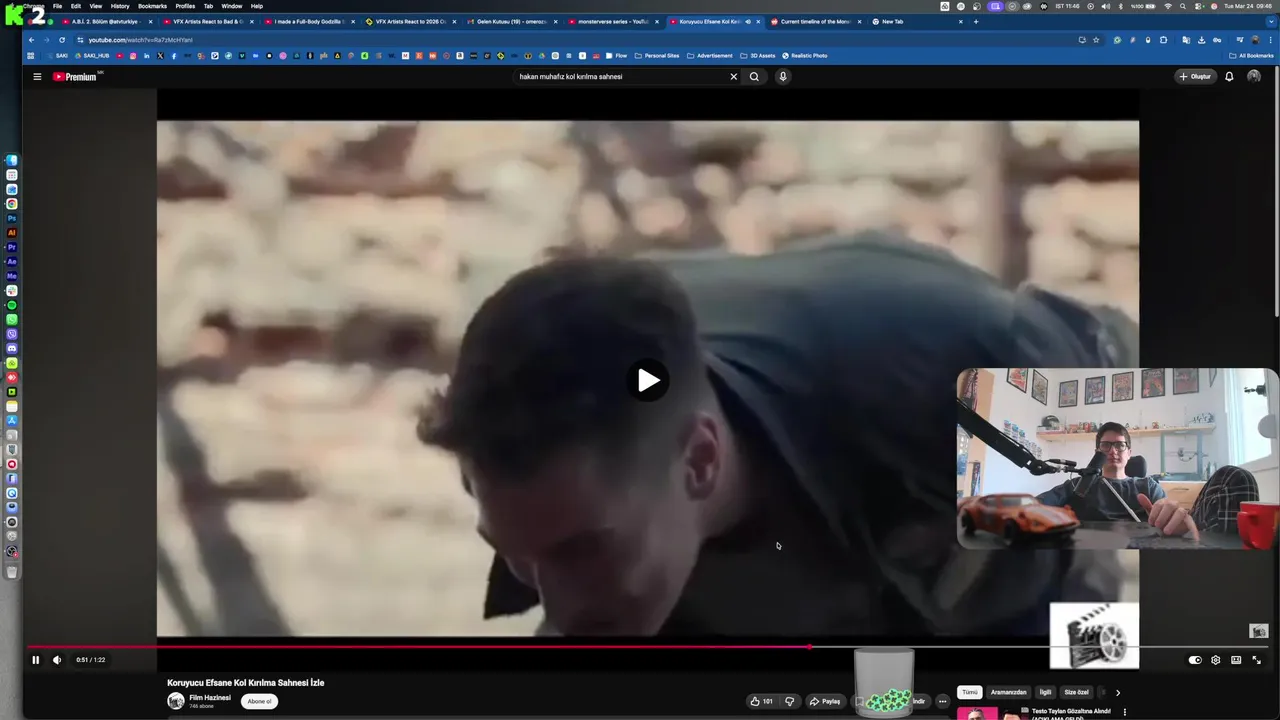Subscribe using the Abone ol button
The image size is (1280, 720).
(x=259, y=701)
